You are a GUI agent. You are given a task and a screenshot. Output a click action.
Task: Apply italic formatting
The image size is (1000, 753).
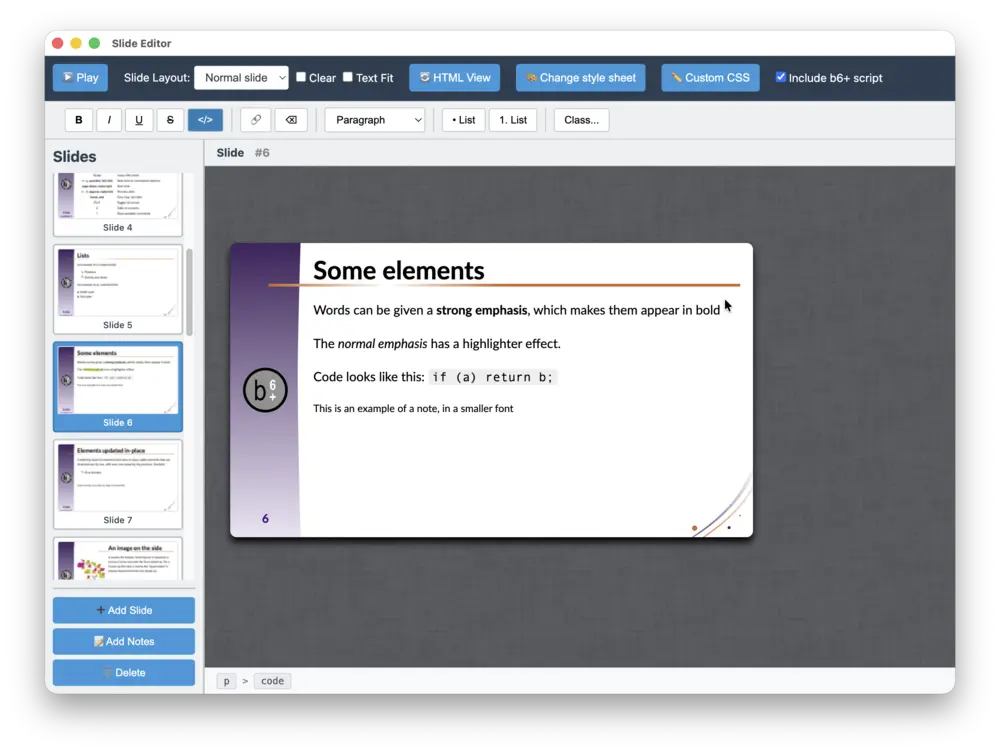tap(108, 119)
